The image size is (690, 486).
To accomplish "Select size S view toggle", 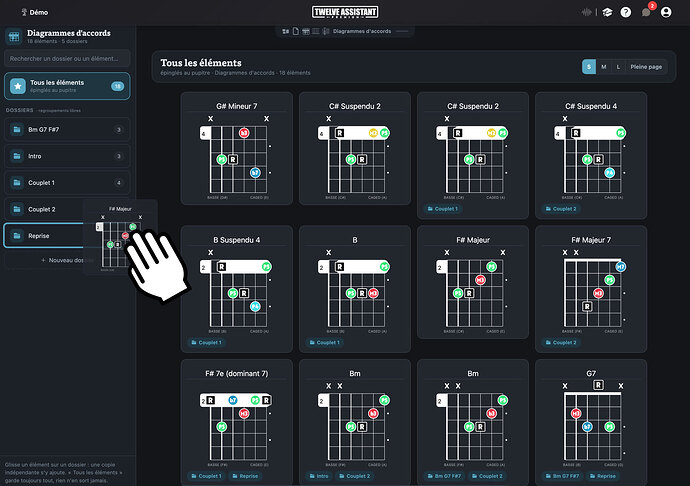I will coord(589,67).
